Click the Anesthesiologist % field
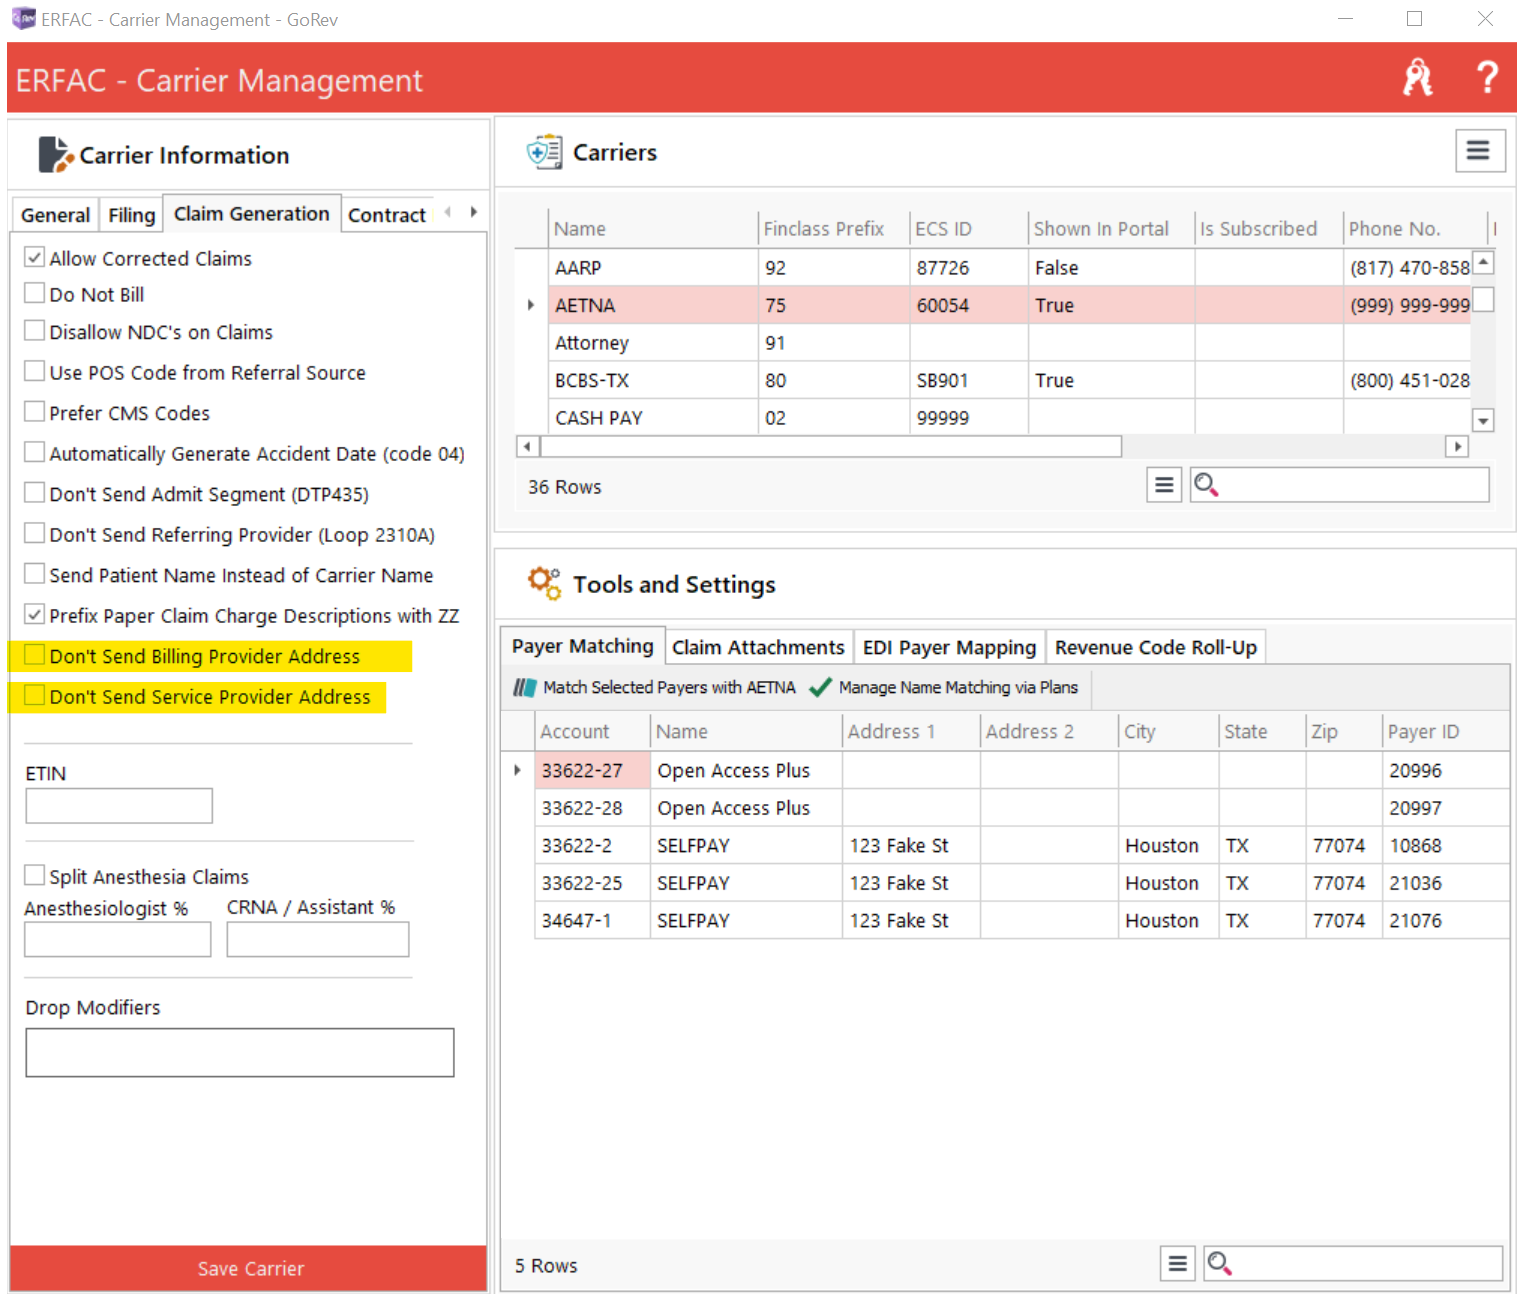Screen dimensions: 1517x1294 [x=118, y=939]
